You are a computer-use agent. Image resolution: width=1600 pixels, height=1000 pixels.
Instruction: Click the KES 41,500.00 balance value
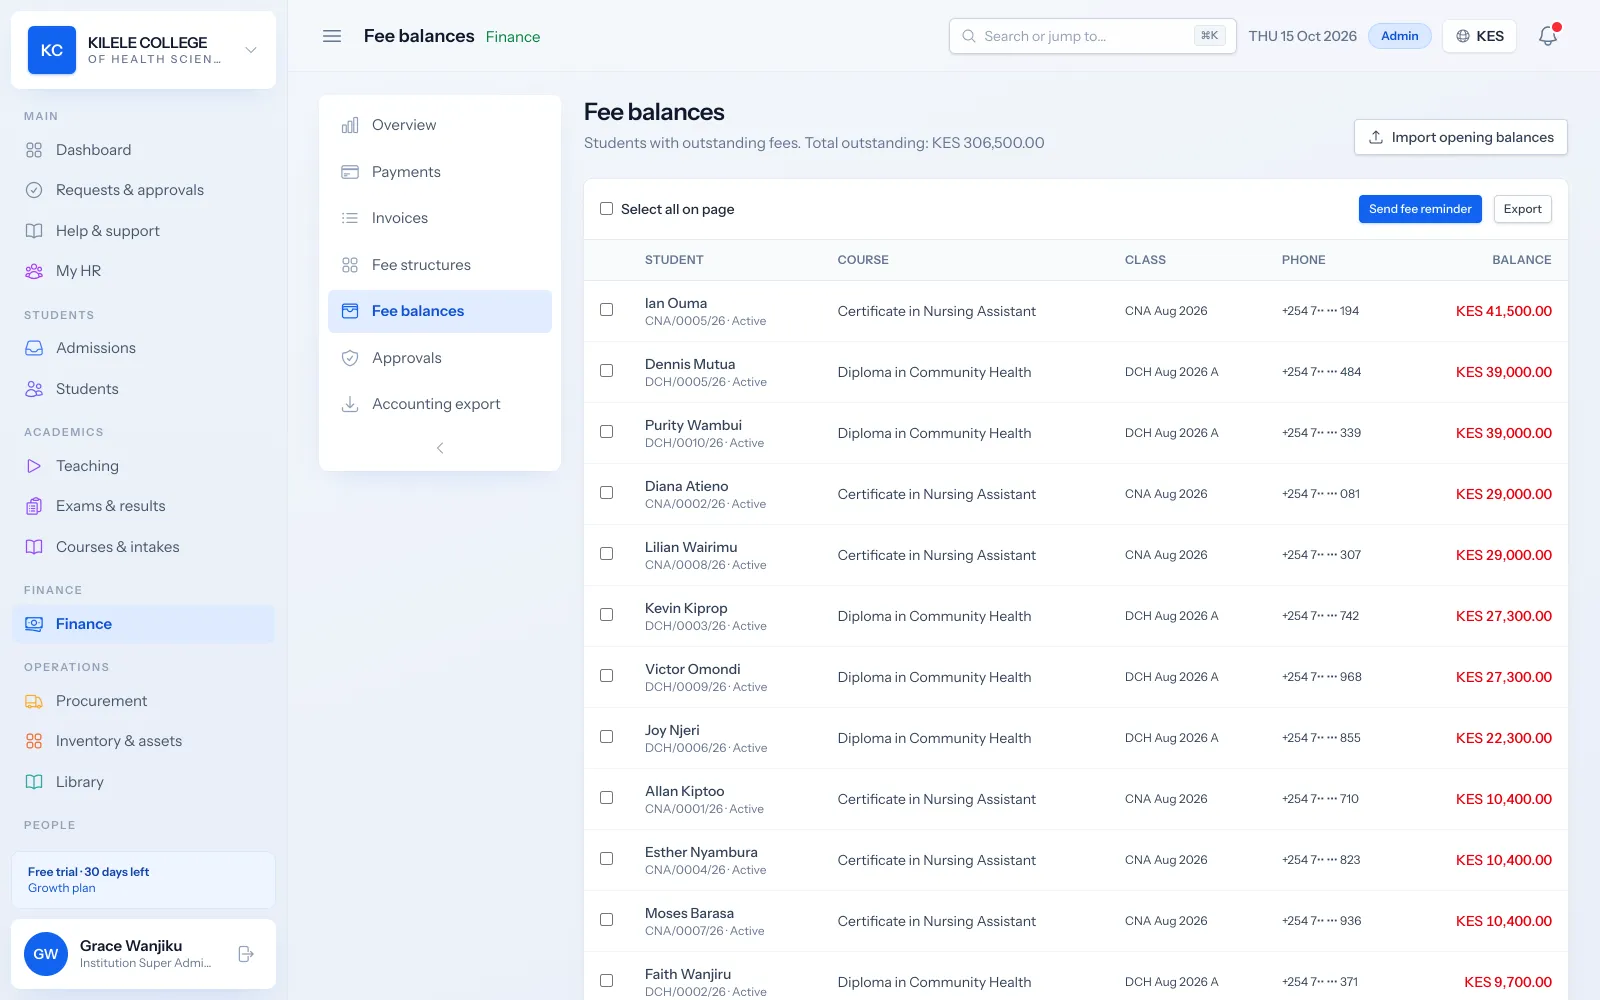[1503, 311]
